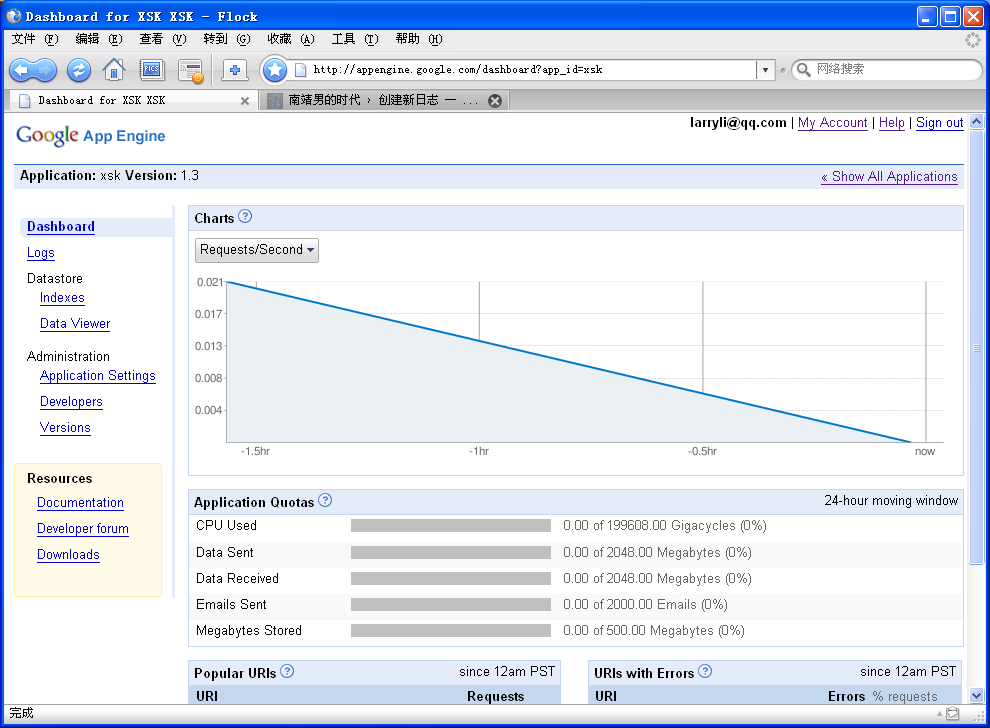Click the search magnifier icon
990x728 pixels.
(x=803, y=69)
